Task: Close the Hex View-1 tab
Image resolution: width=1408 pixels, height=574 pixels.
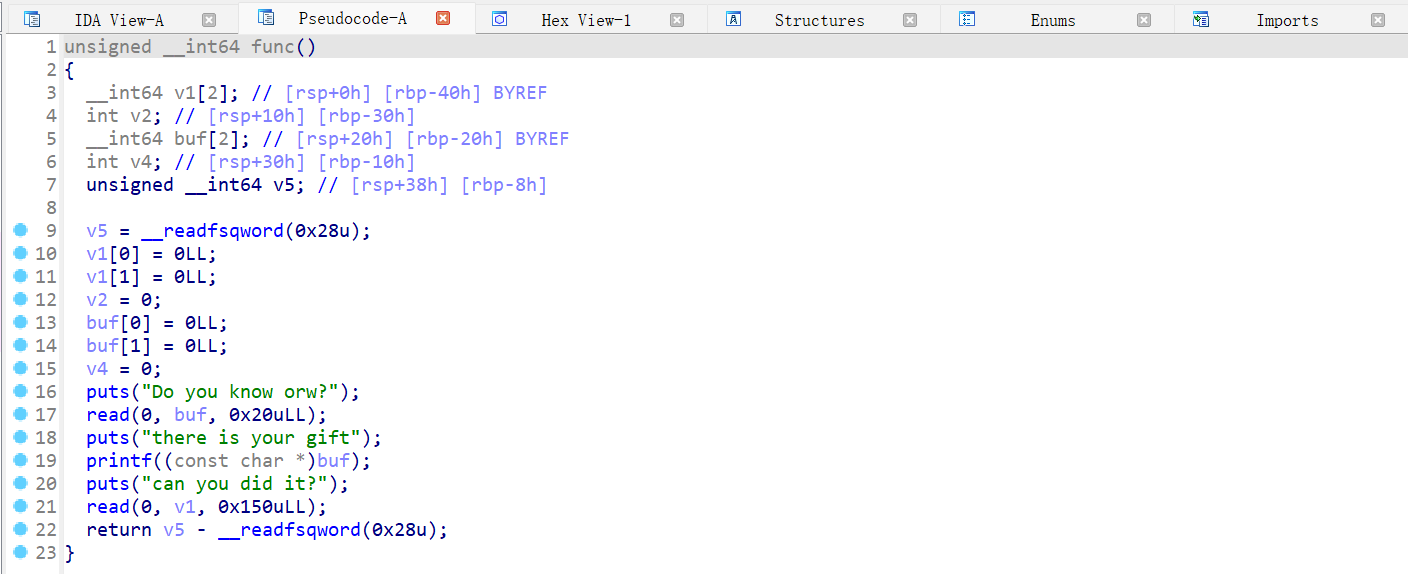Action: point(677,20)
